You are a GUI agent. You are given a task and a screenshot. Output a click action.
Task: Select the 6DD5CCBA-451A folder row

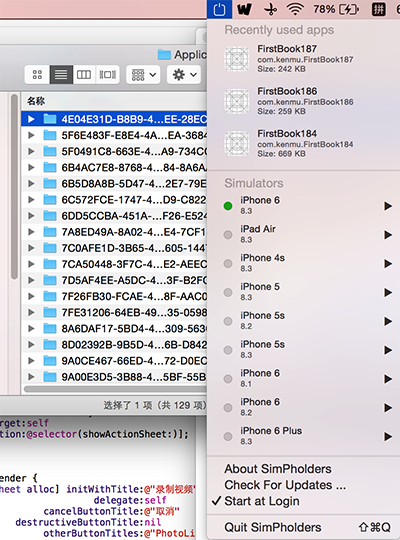(x=114, y=216)
